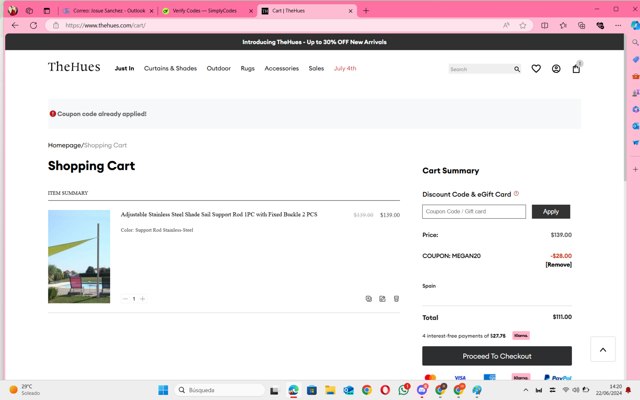The height and width of the screenshot is (400, 640).
Task: Delete the cart item with trash icon
Action: (396, 299)
